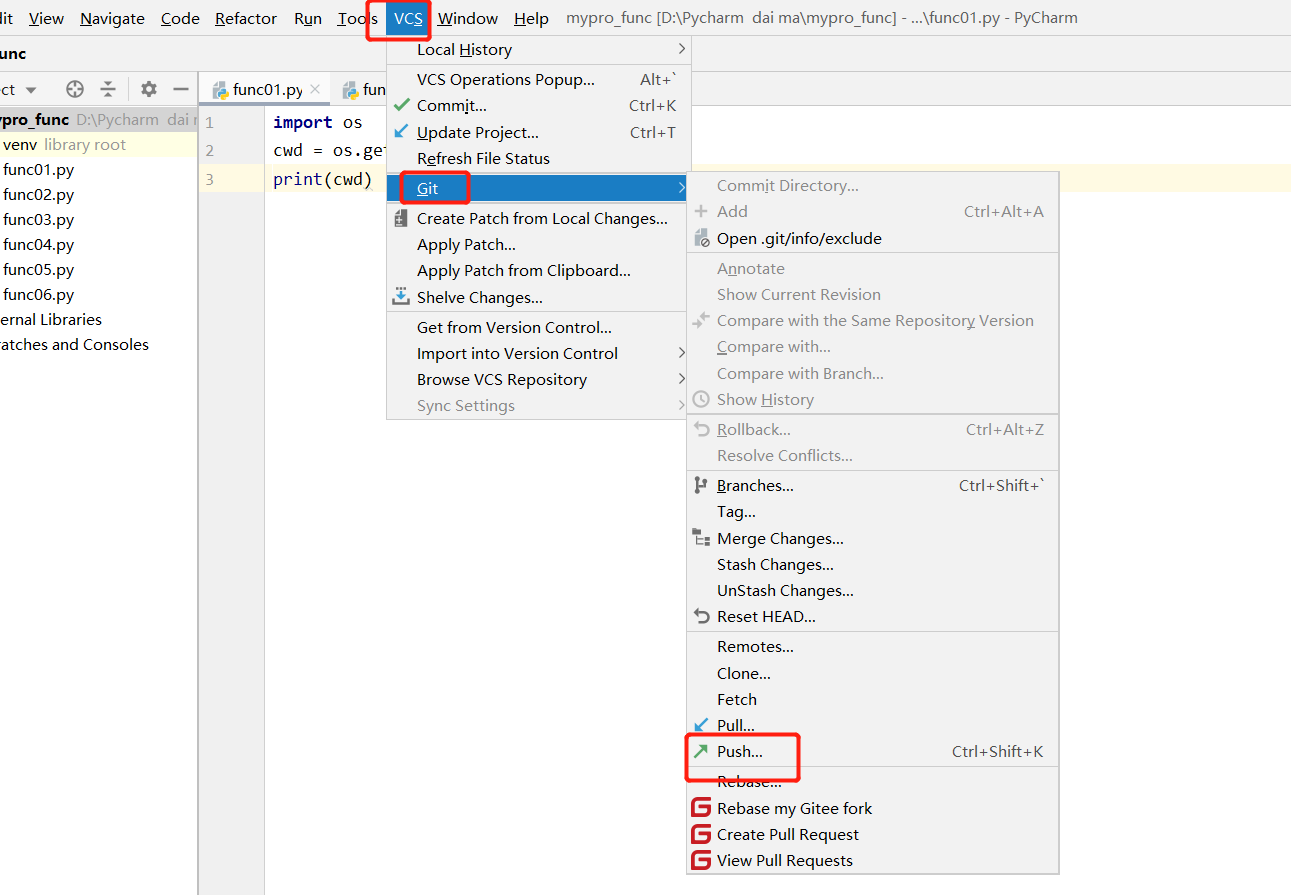The width and height of the screenshot is (1291, 895).
Task: Expand the Git submenu arrow
Action: pos(681,187)
